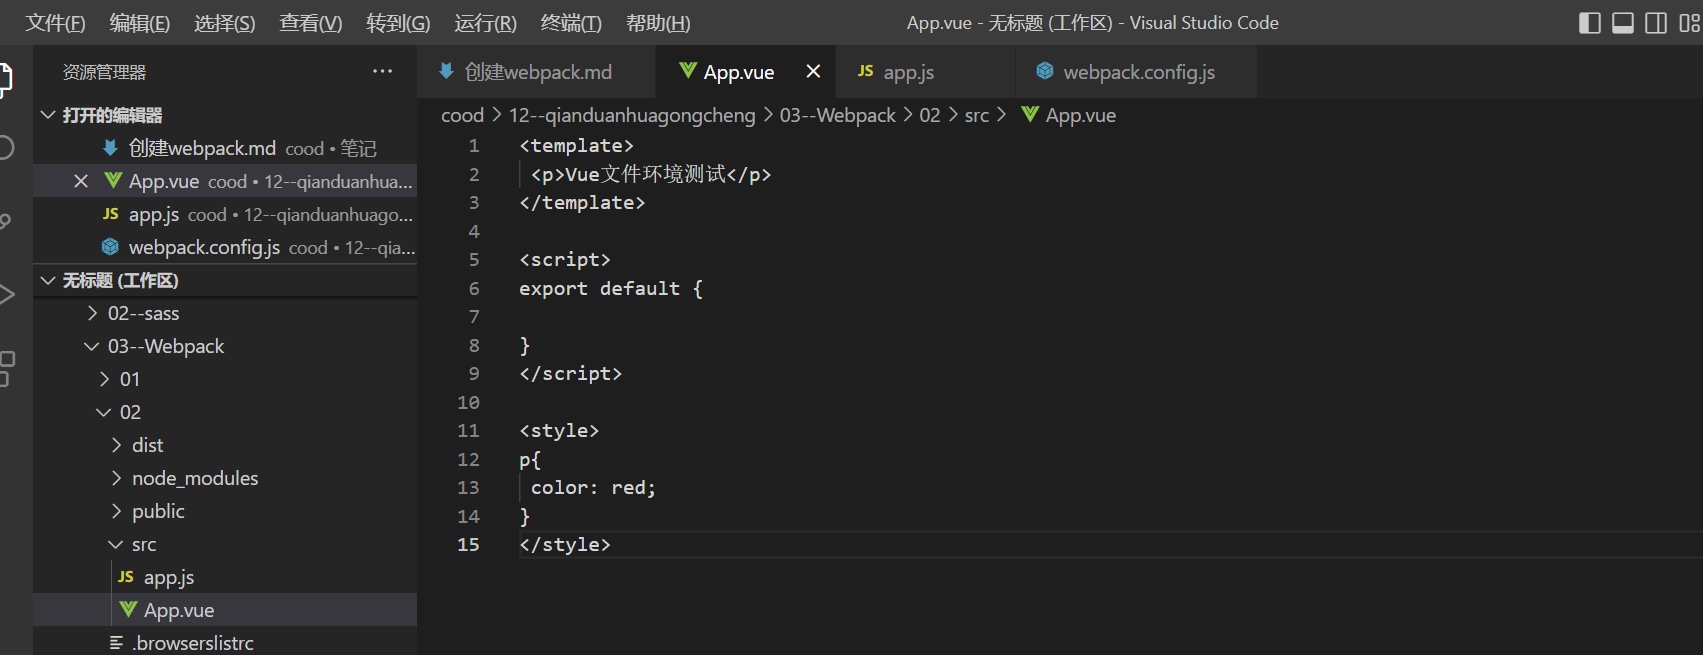The width and height of the screenshot is (1703, 655).
Task: Open webpack.config.js from the open editors list
Action: 225,247
